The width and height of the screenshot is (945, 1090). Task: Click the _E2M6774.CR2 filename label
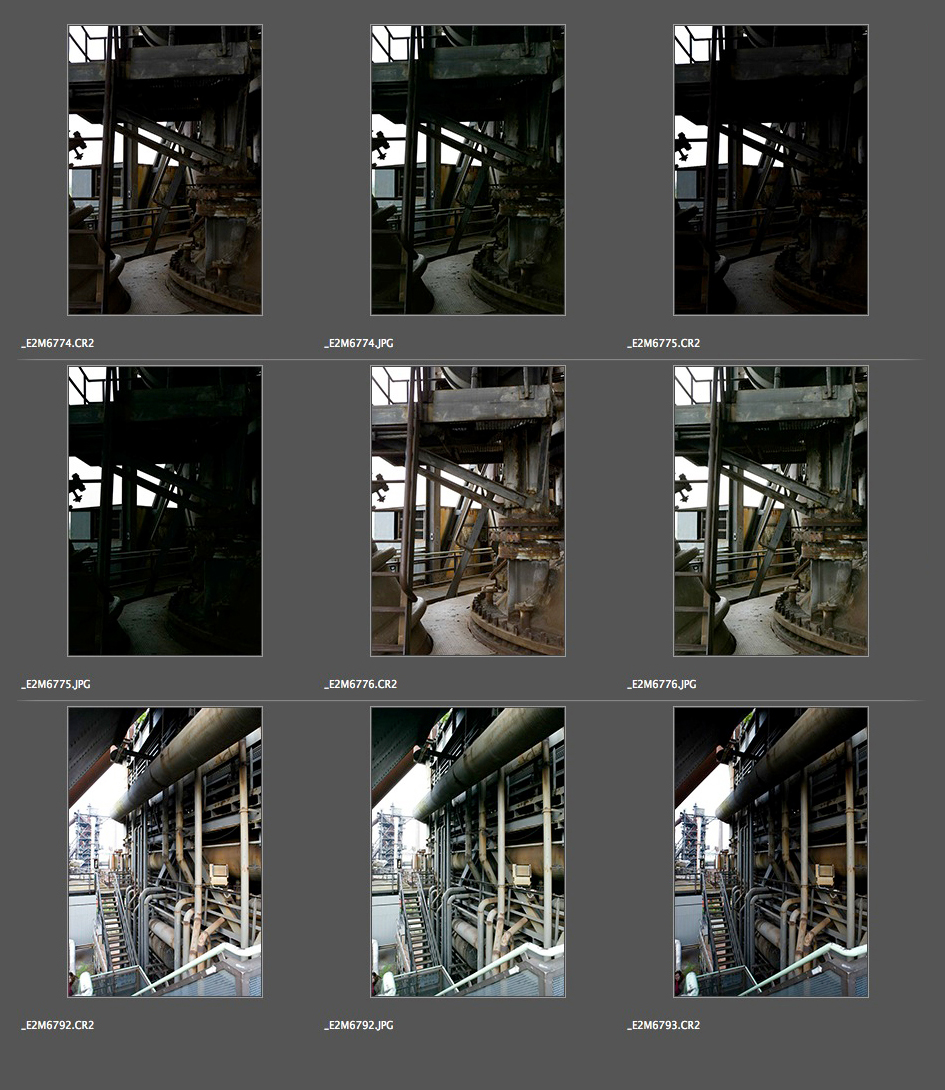(x=58, y=343)
